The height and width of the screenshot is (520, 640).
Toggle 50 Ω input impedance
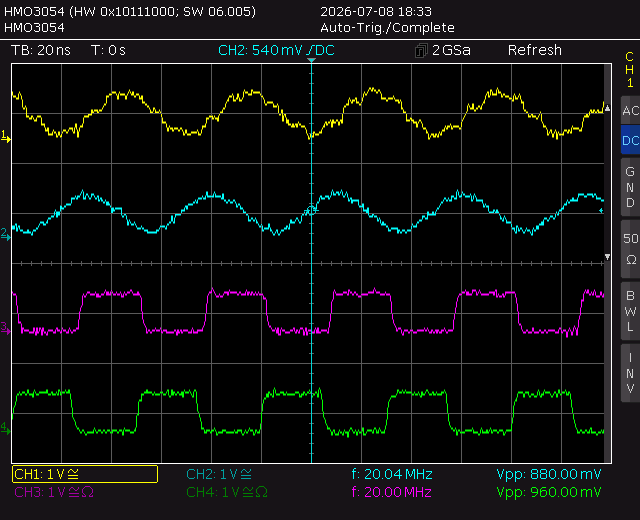(x=630, y=249)
